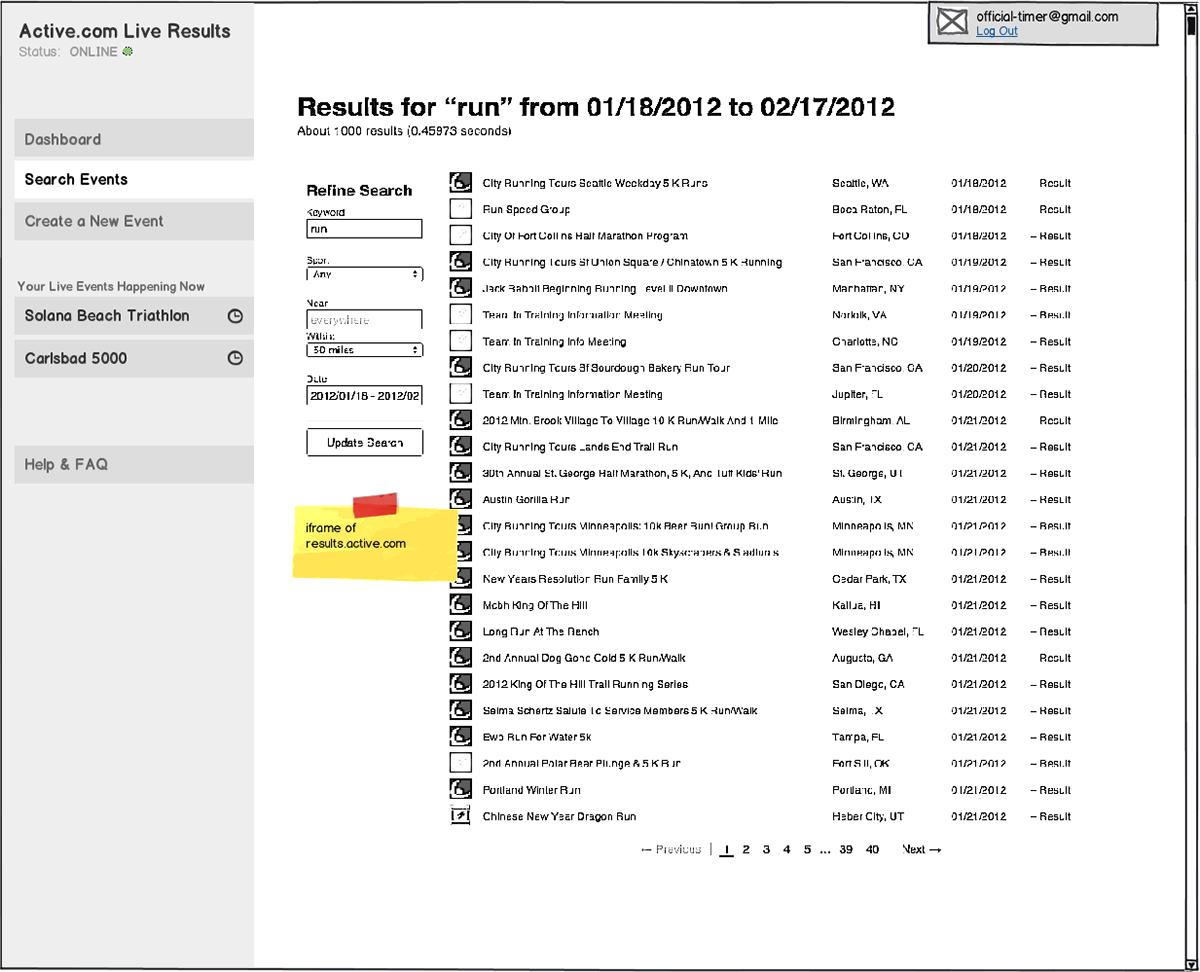Image resolution: width=1200 pixels, height=972 pixels.
Task: Click the blank event icon for Run Speed Group
Action: click(460, 209)
